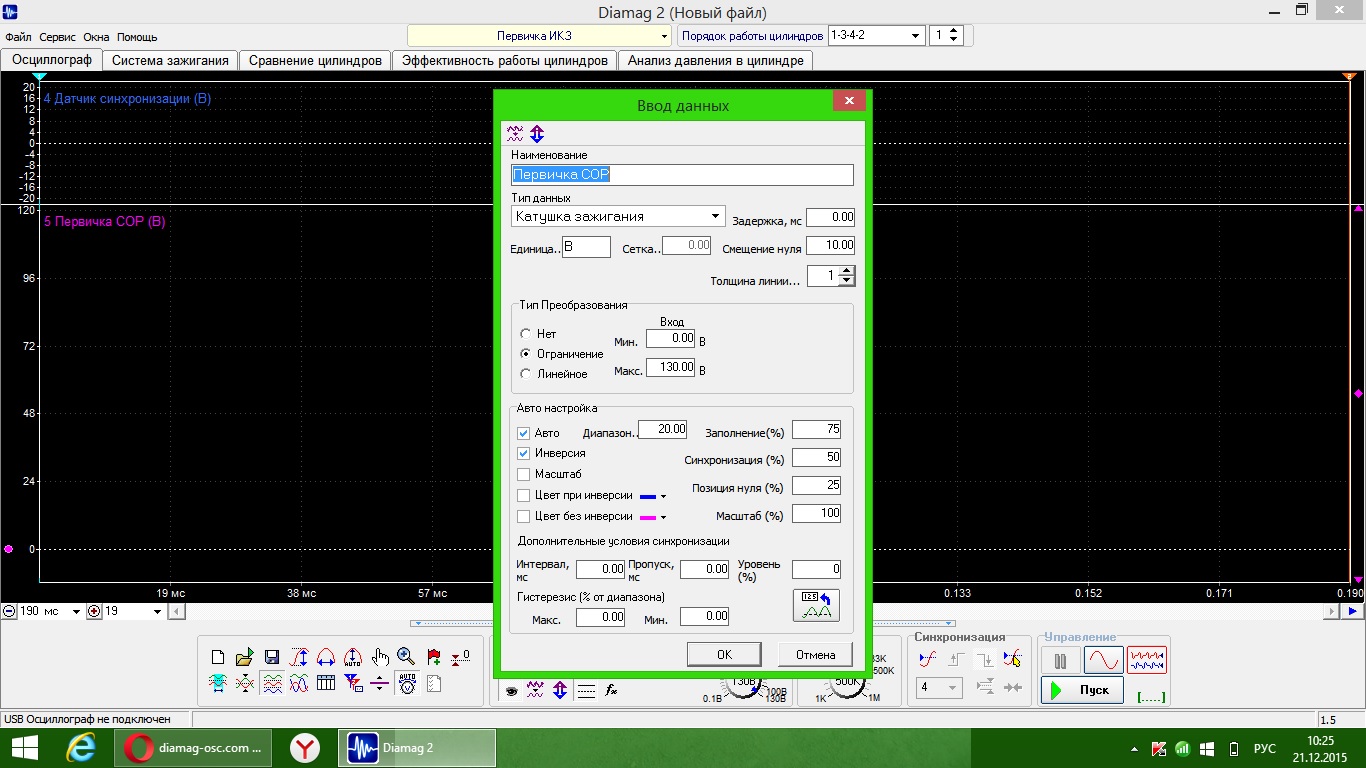The height and width of the screenshot is (768, 1366).
Task: Open file with the folder icon
Action: coord(244,657)
